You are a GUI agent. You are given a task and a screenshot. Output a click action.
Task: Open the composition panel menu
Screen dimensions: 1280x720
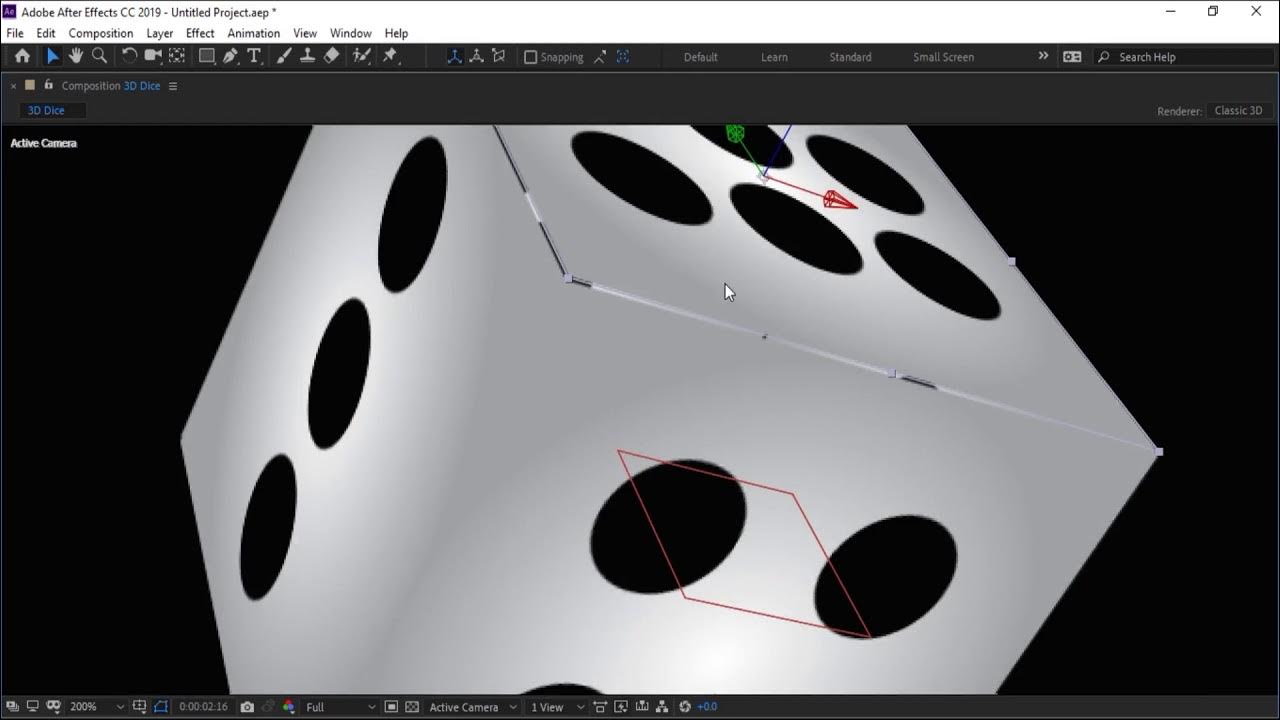pyautogui.click(x=173, y=86)
